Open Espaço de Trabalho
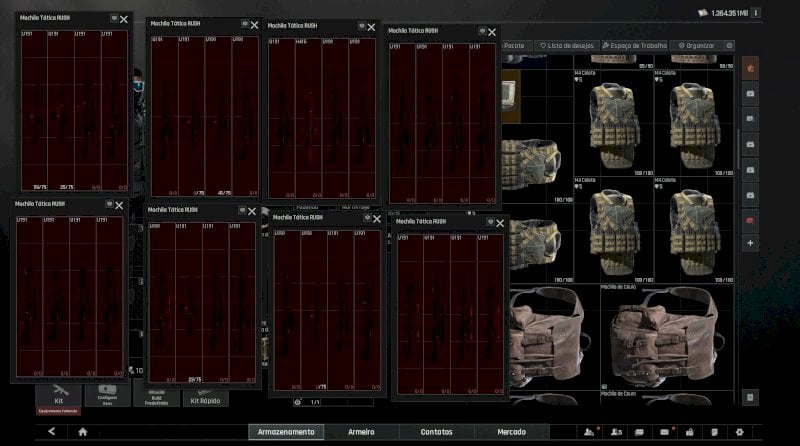Screen dimensions: 800x446 635,45
